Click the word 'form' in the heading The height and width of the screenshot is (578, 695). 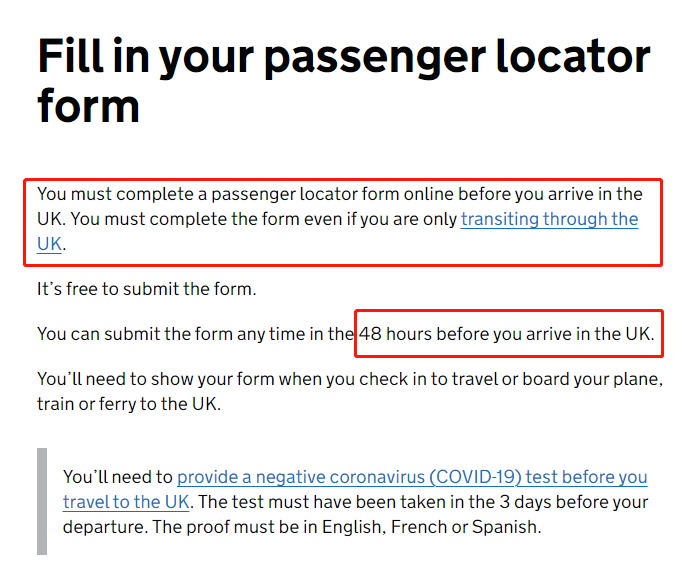[88, 106]
